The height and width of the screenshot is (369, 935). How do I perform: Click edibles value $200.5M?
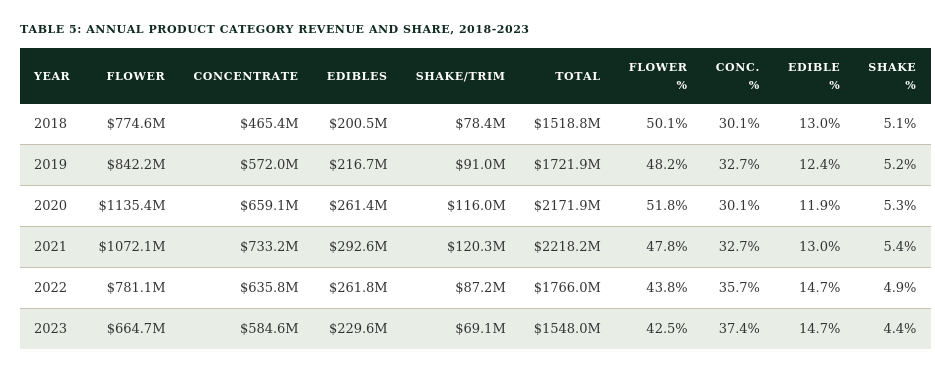[358, 123]
